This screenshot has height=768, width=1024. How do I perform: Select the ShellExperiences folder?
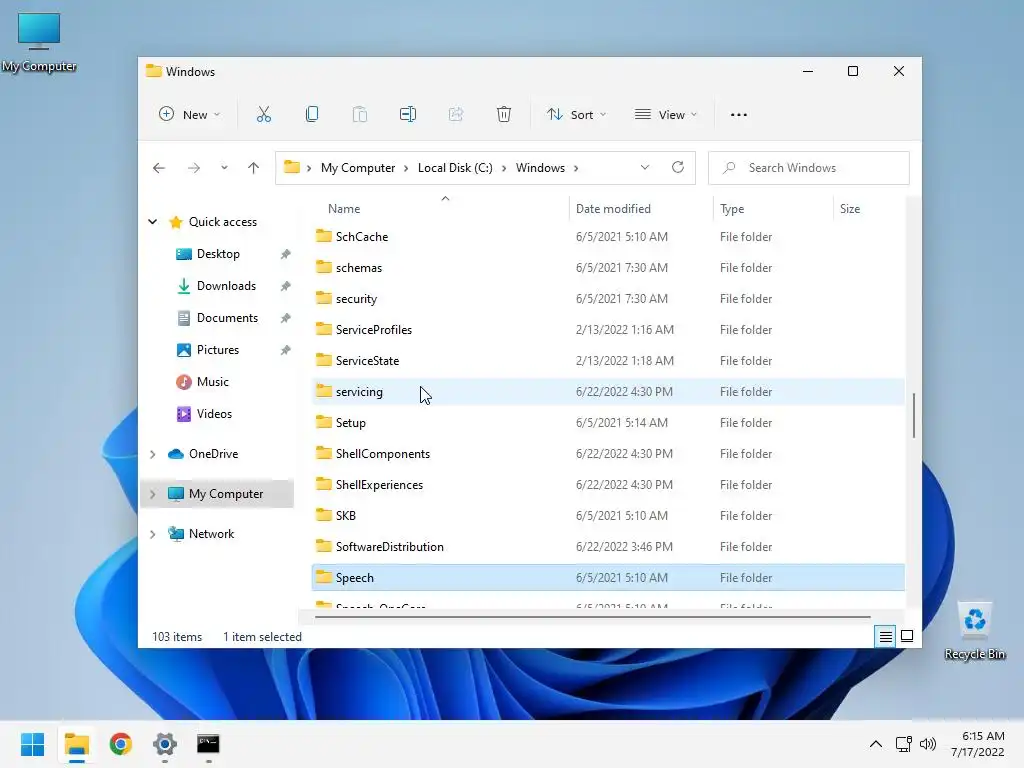pos(608,484)
